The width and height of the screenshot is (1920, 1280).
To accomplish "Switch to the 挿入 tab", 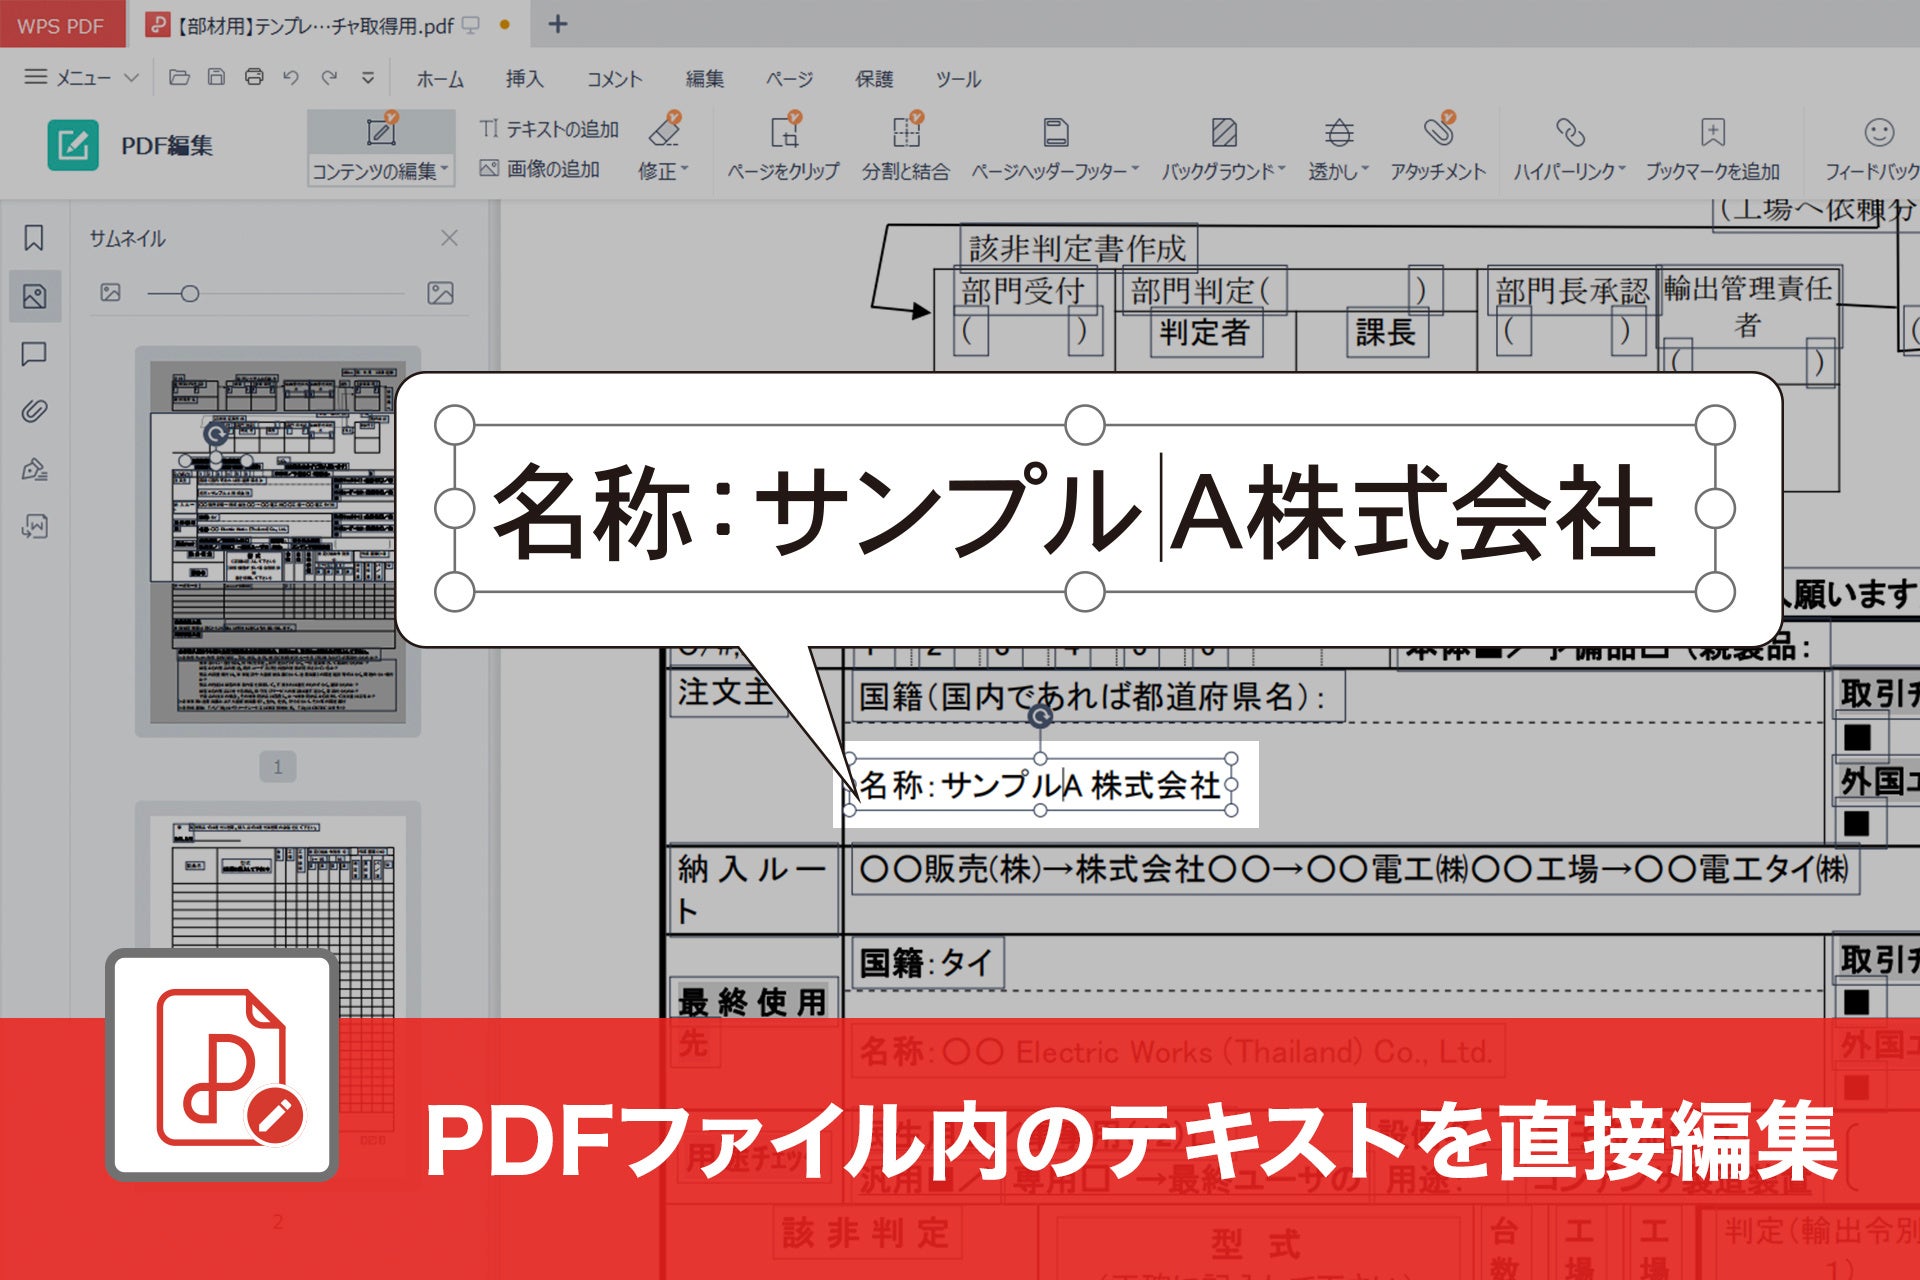I will [524, 79].
